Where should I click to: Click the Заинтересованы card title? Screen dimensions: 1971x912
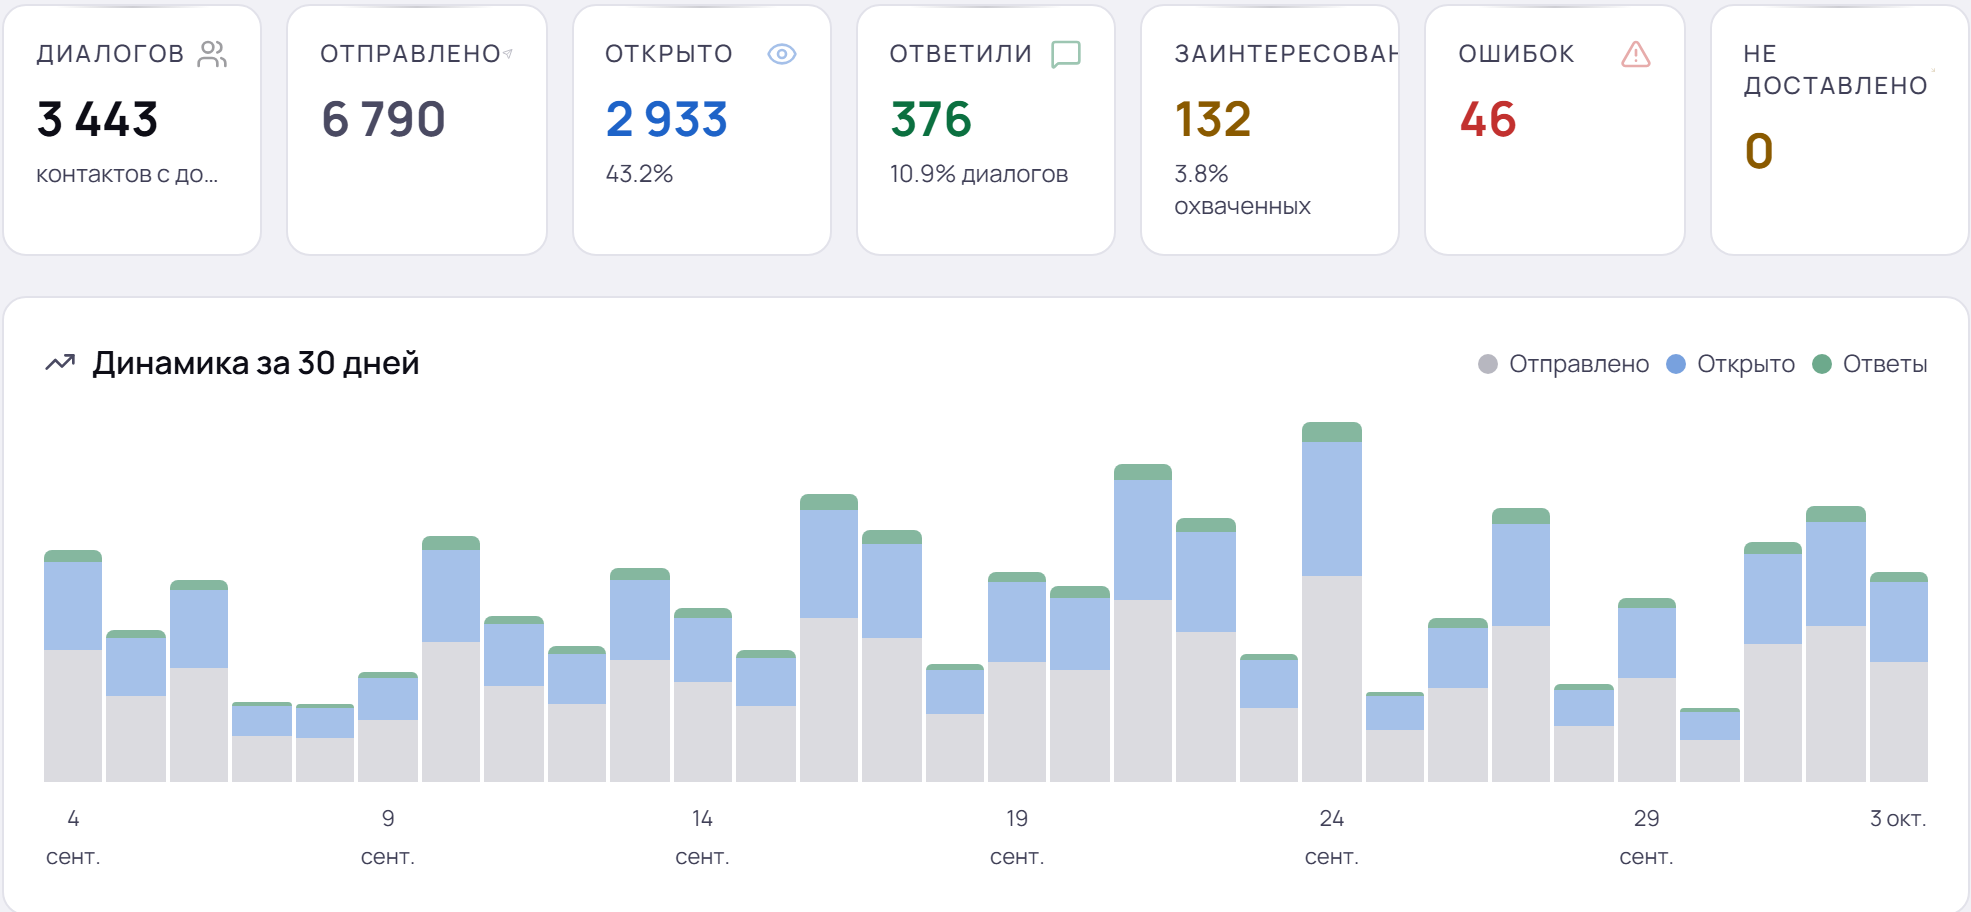point(1286,54)
